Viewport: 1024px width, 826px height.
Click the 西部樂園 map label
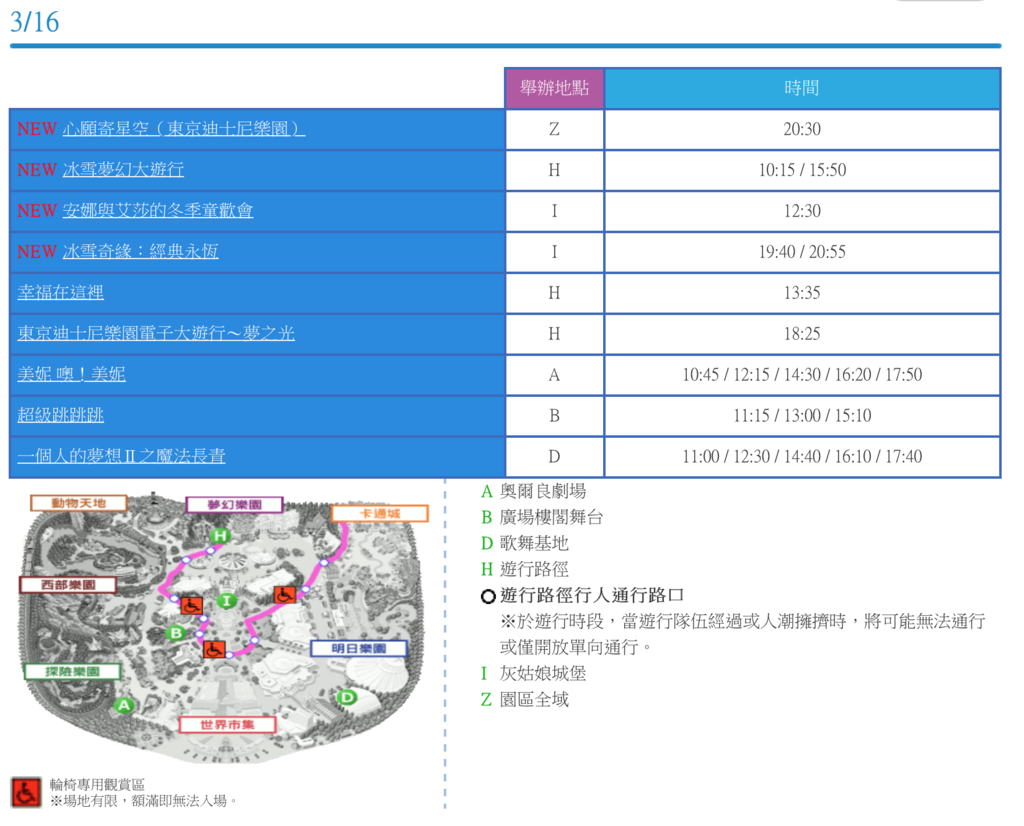68,584
